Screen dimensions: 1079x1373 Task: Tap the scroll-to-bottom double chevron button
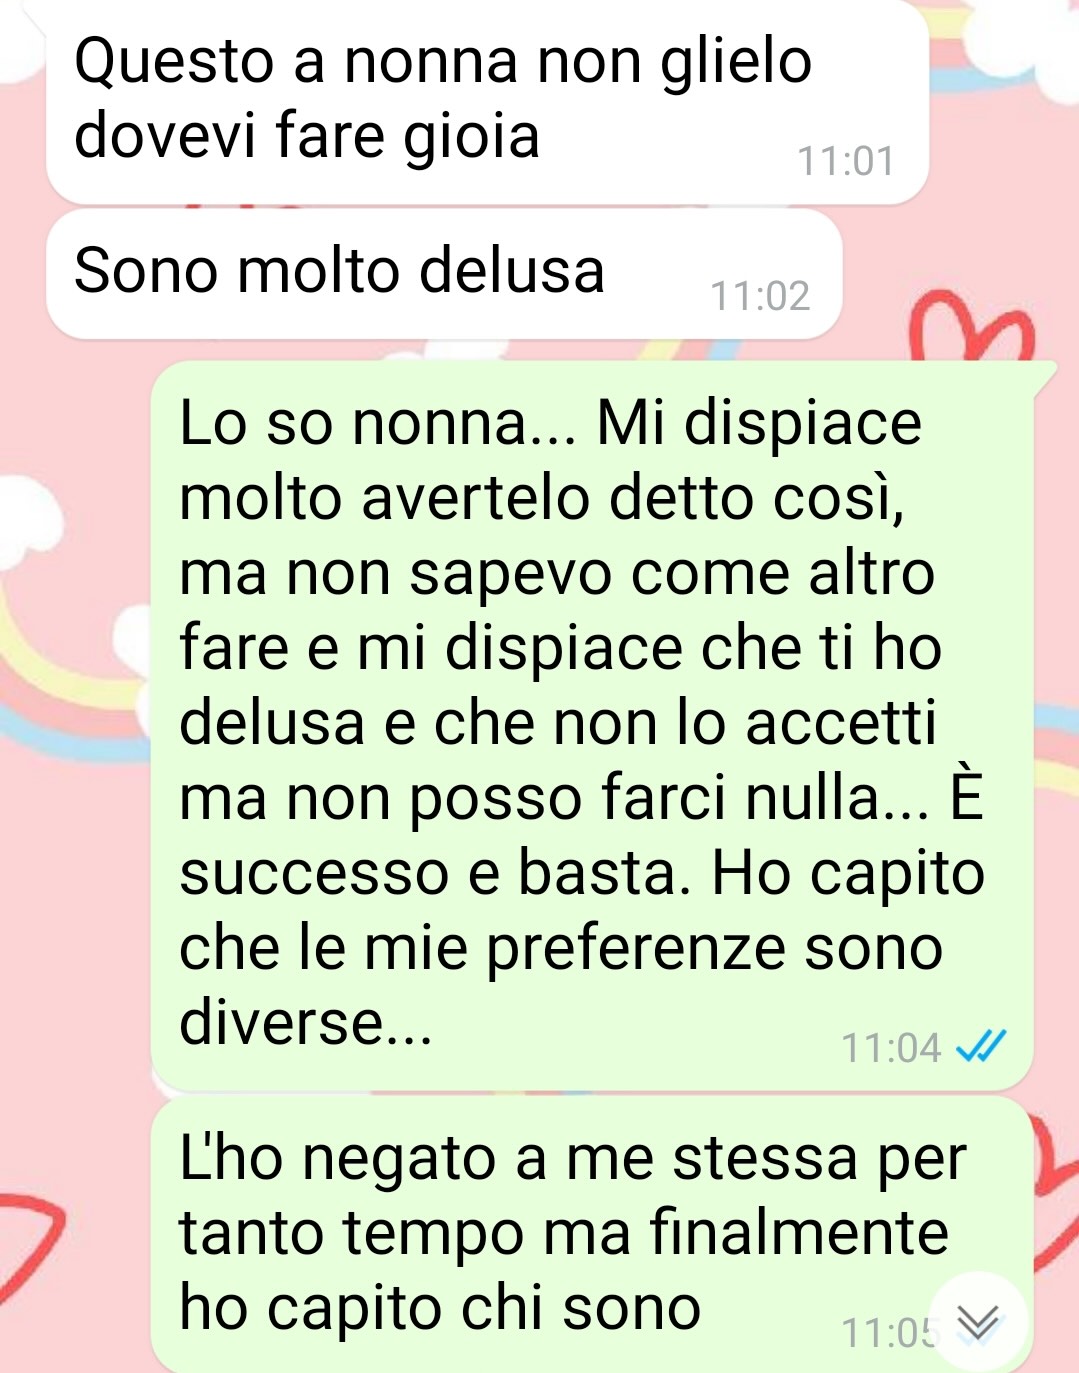coord(977,1322)
